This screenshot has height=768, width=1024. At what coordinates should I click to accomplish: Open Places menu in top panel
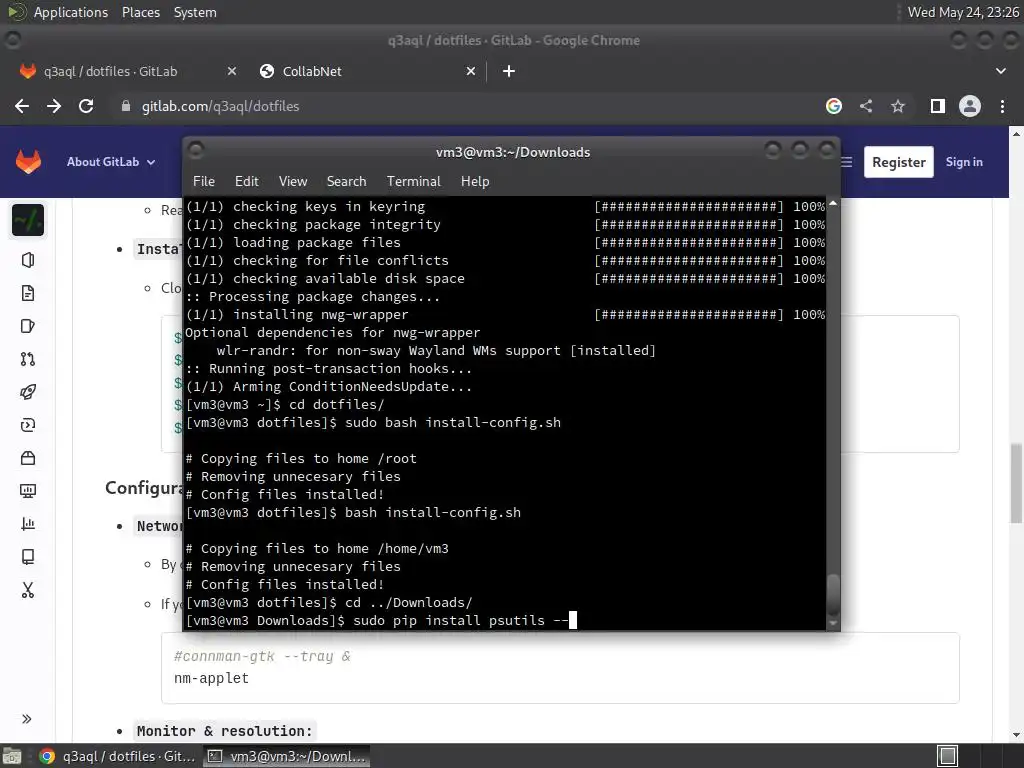[140, 12]
